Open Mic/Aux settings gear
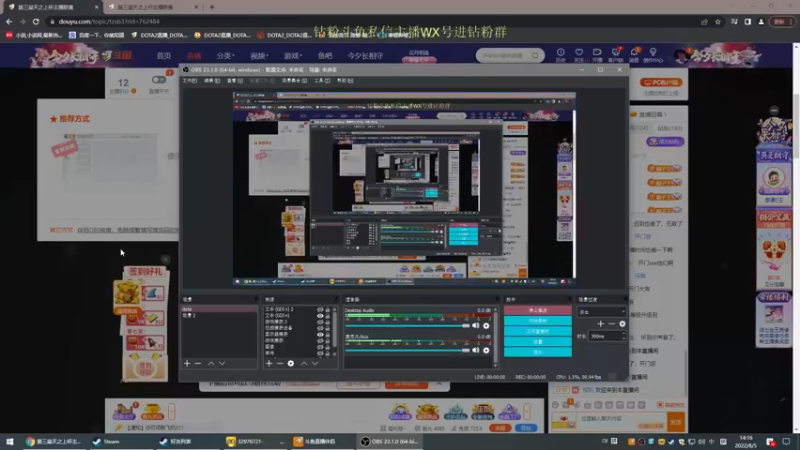Screen dimensions: 800x450 coord(486,350)
